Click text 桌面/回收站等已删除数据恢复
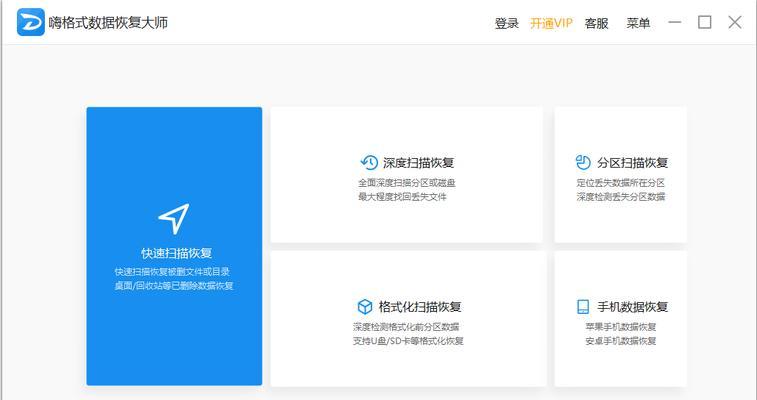 tap(174, 286)
